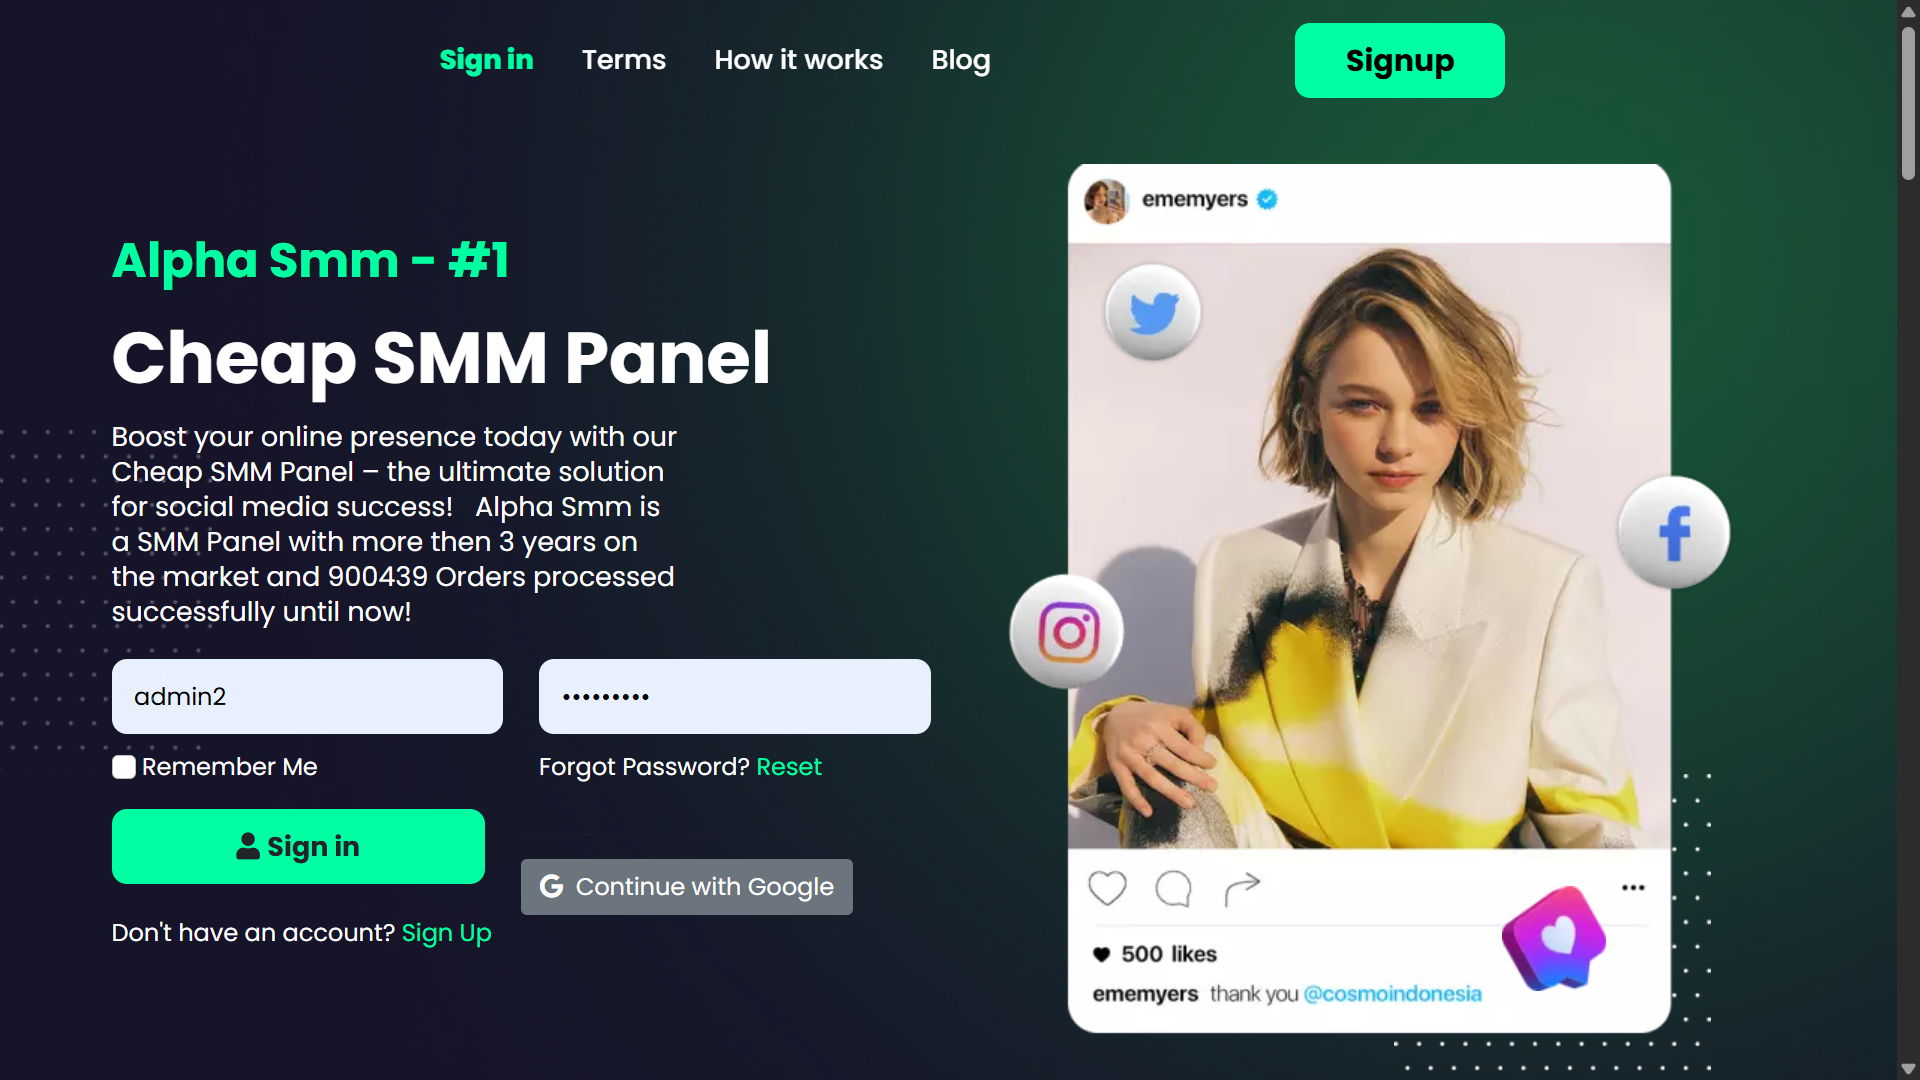Viewport: 1920px width, 1080px height.
Task: Click the scrollbar down arrow
Action: tap(1908, 1069)
